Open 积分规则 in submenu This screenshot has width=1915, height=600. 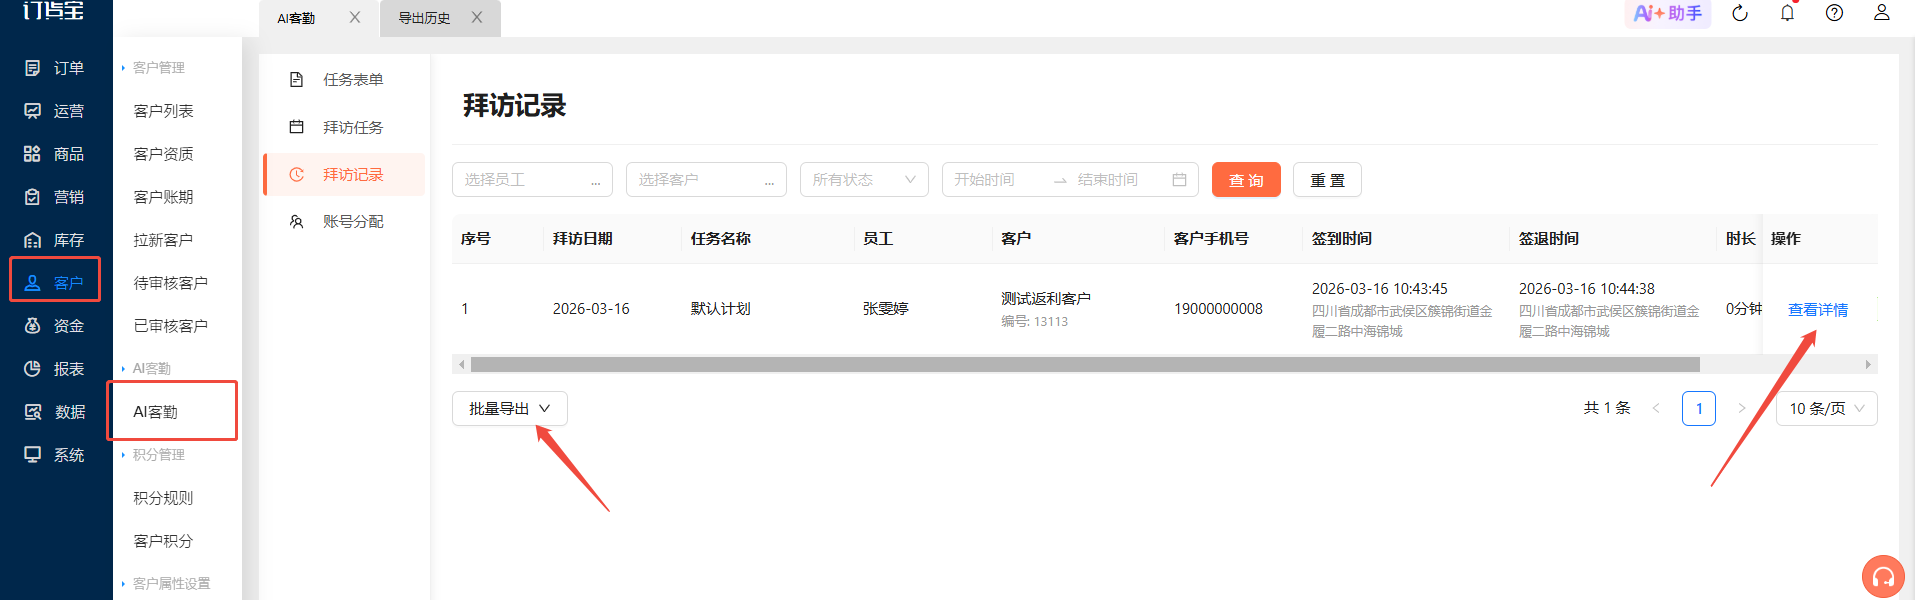tap(164, 498)
